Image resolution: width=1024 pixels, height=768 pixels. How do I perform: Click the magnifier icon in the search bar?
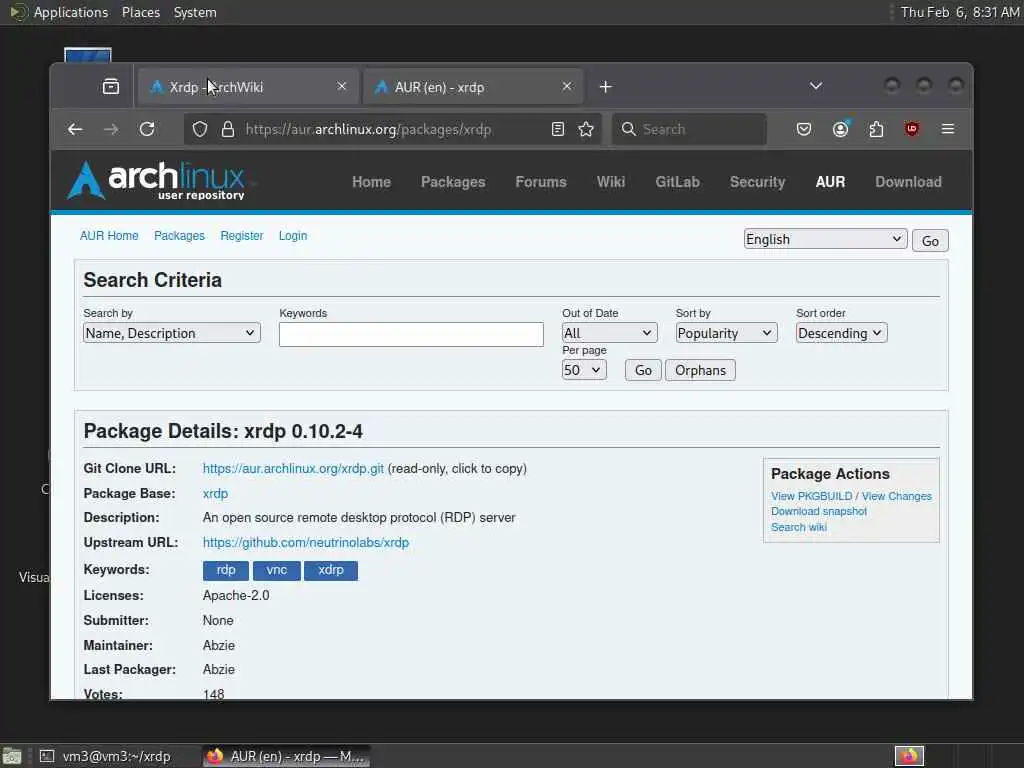point(628,129)
